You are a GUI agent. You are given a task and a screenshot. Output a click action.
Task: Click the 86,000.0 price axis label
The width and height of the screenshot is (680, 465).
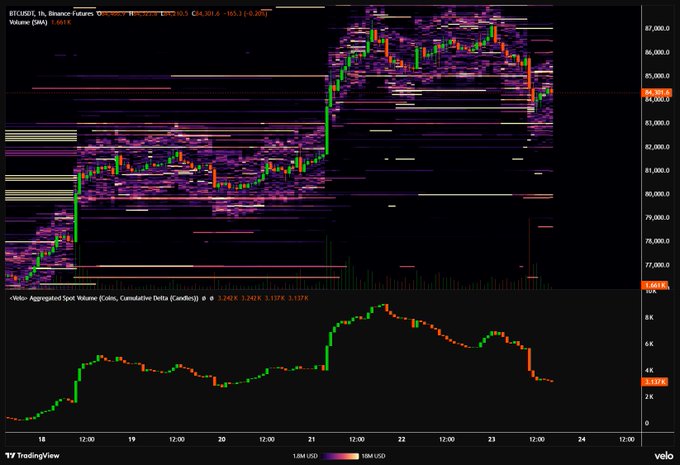point(657,52)
